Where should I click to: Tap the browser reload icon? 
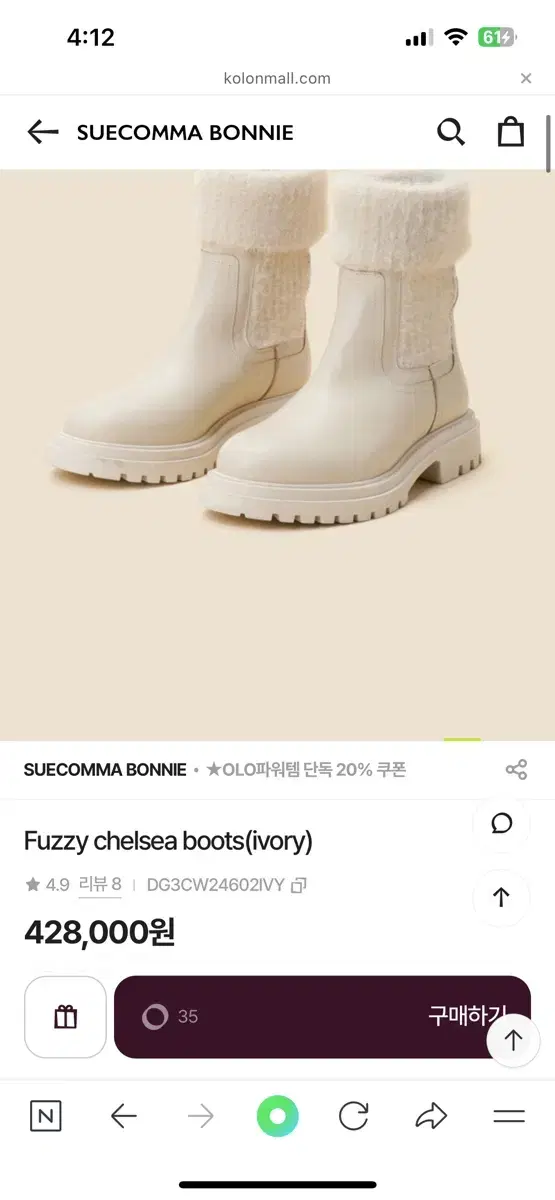(x=354, y=1116)
